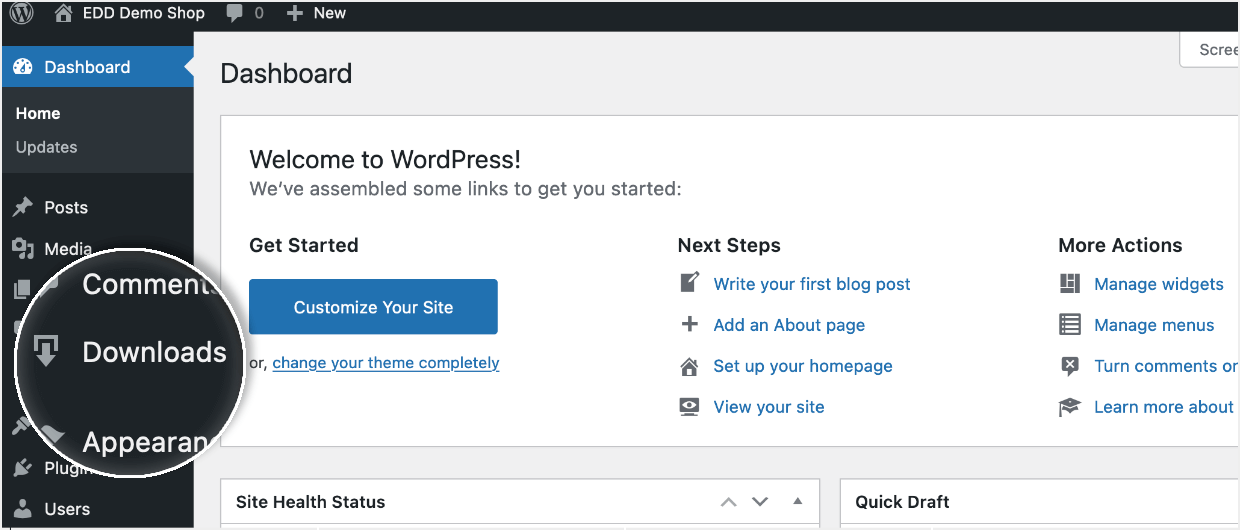Click the View your site monitor icon
1240x530 pixels.
689,407
